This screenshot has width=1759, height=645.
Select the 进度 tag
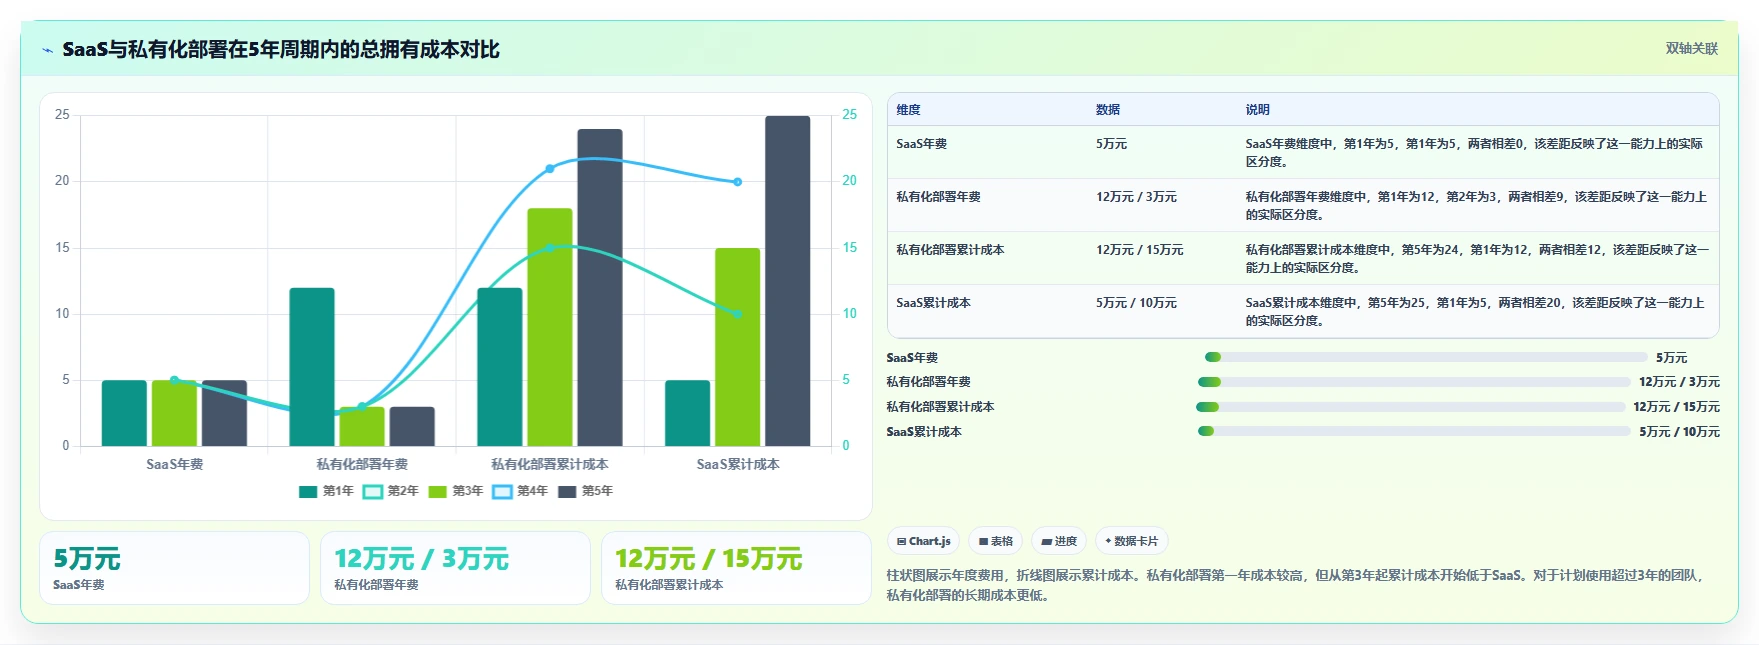(1059, 541)
